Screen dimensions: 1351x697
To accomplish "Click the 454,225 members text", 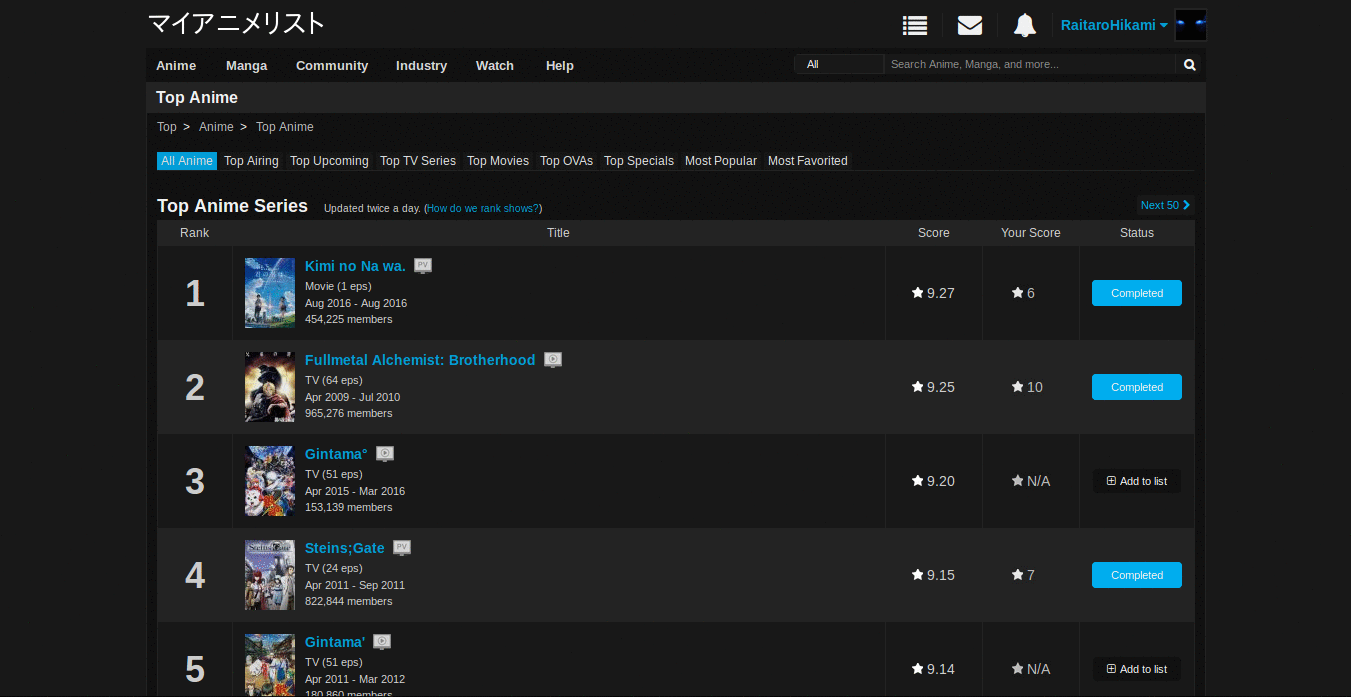I will coord(349,319).
